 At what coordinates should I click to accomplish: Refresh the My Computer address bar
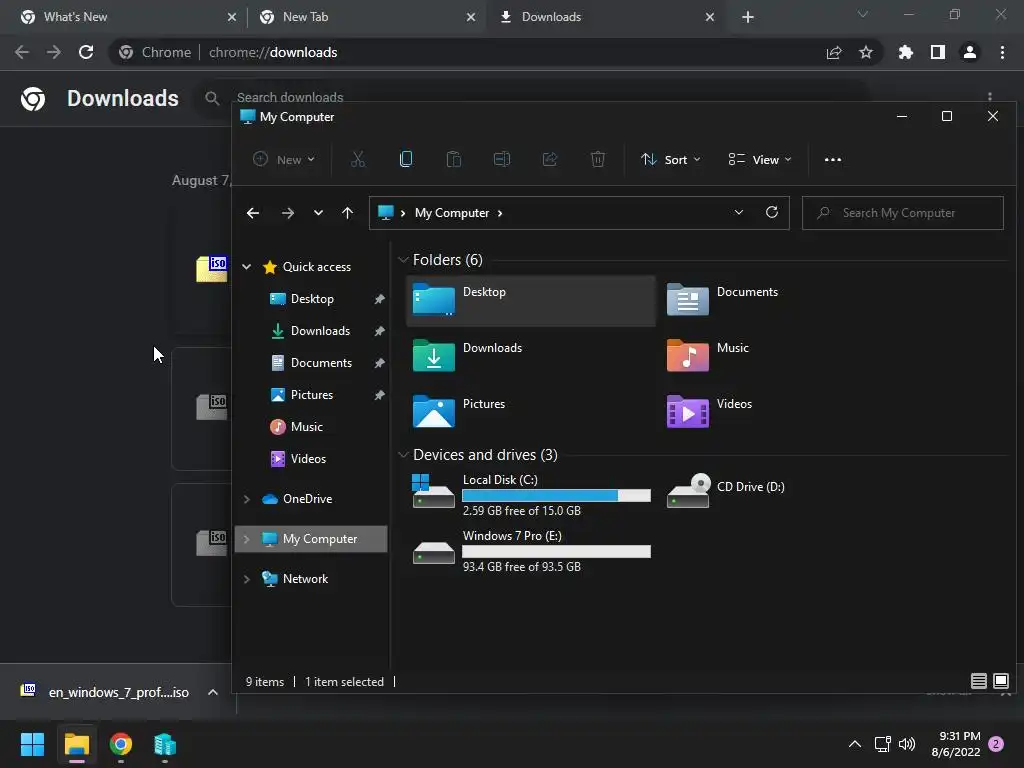coord(772,212)
